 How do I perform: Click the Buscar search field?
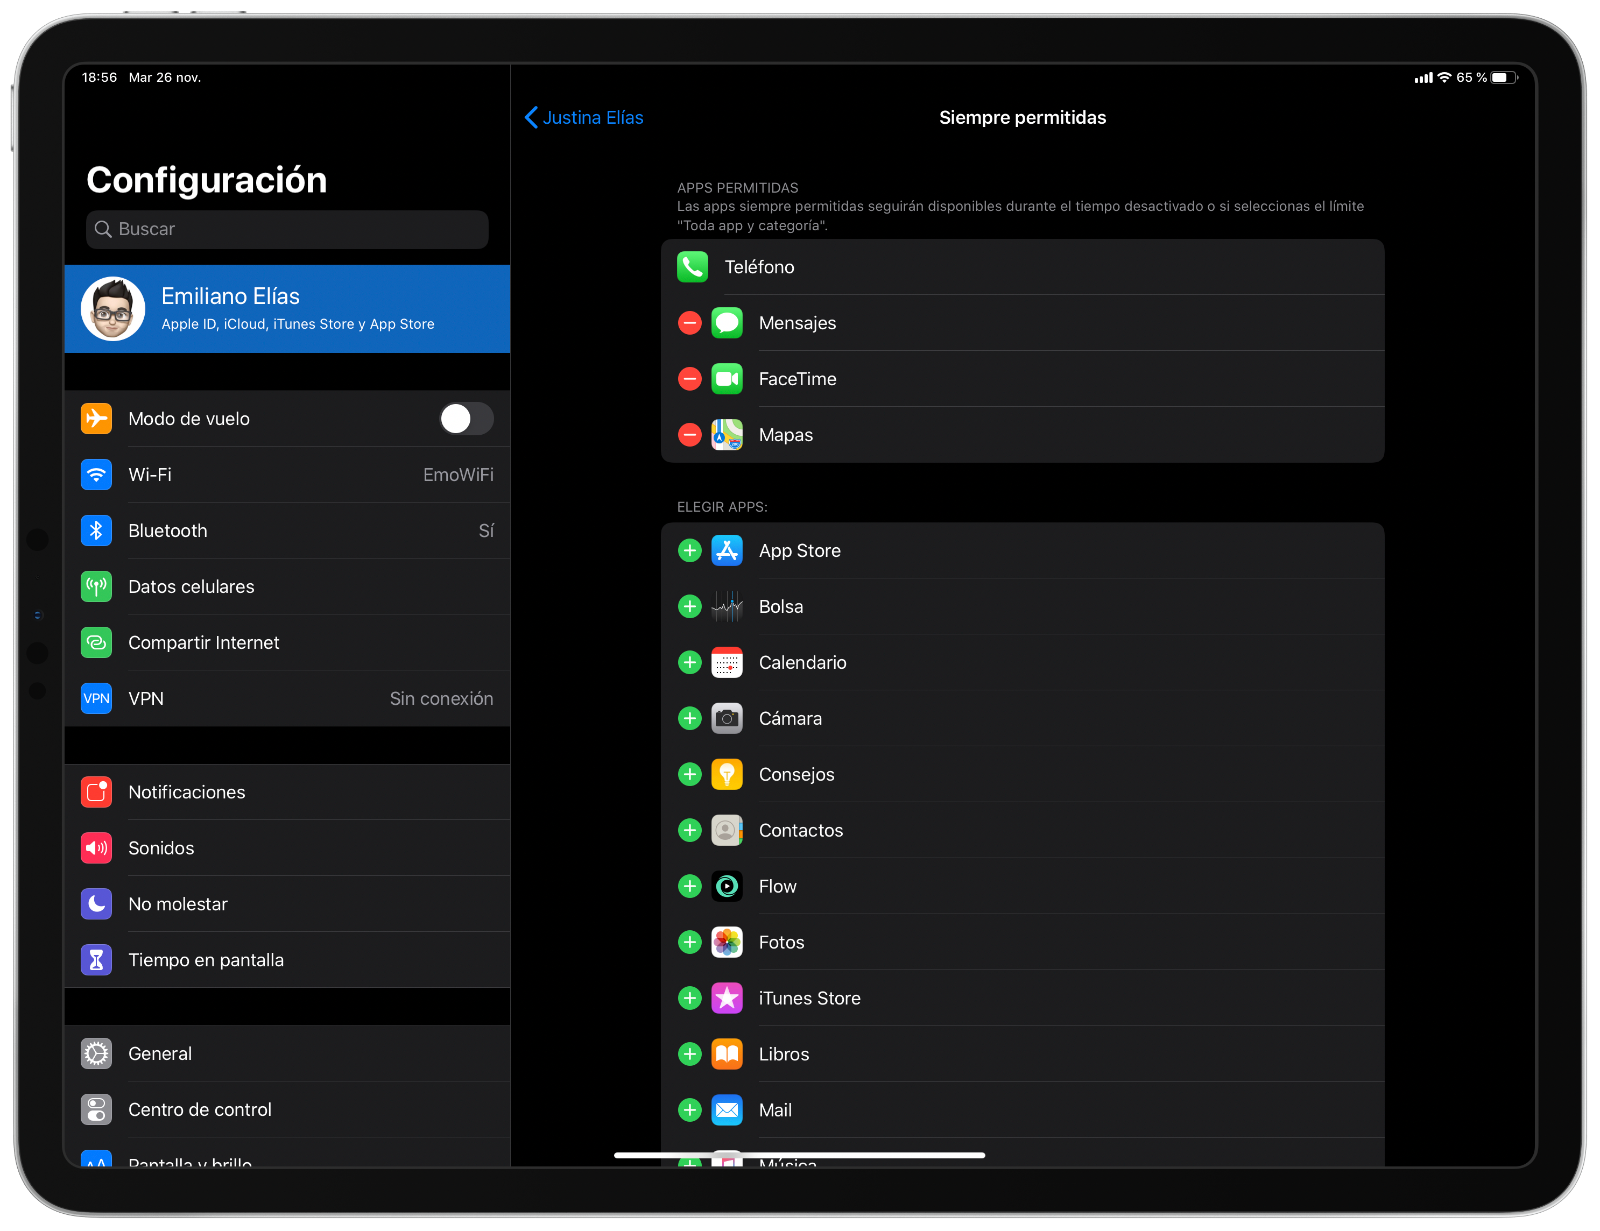pos(287,229)
